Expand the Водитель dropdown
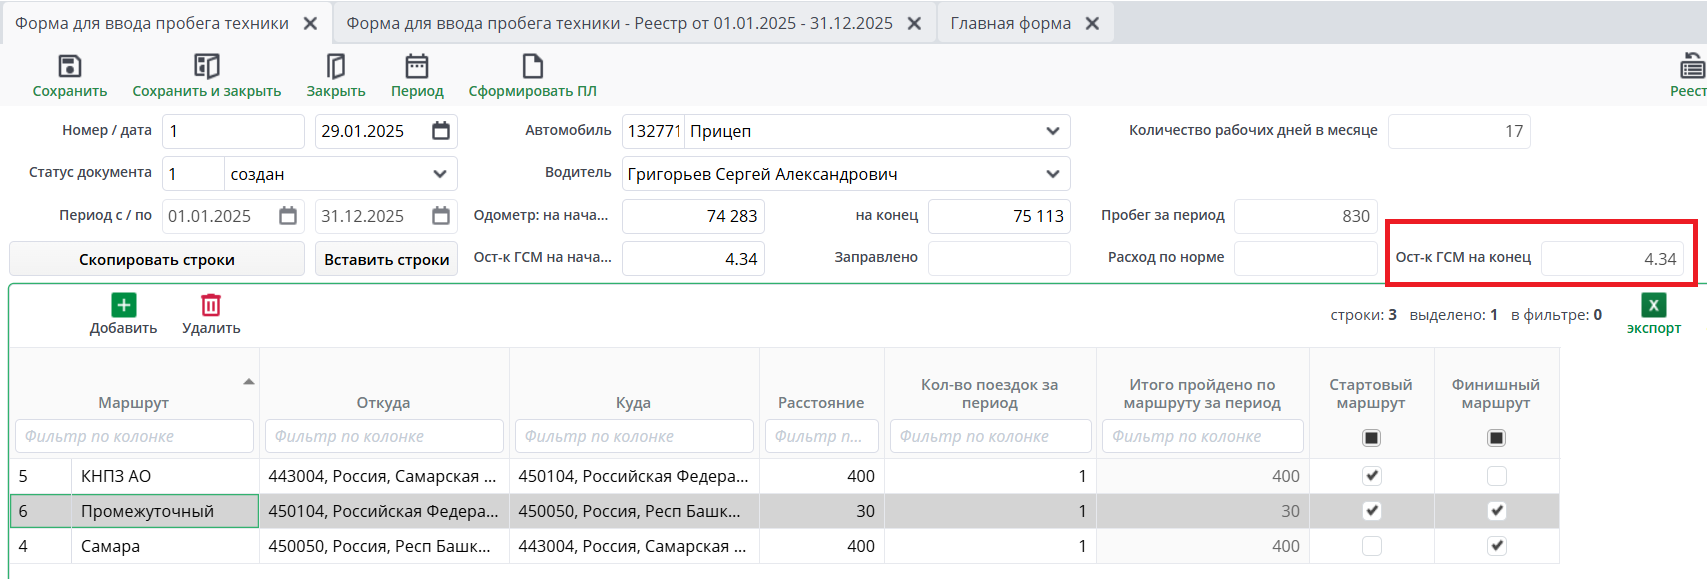 pyautogui.click(x=1052, y=174)
